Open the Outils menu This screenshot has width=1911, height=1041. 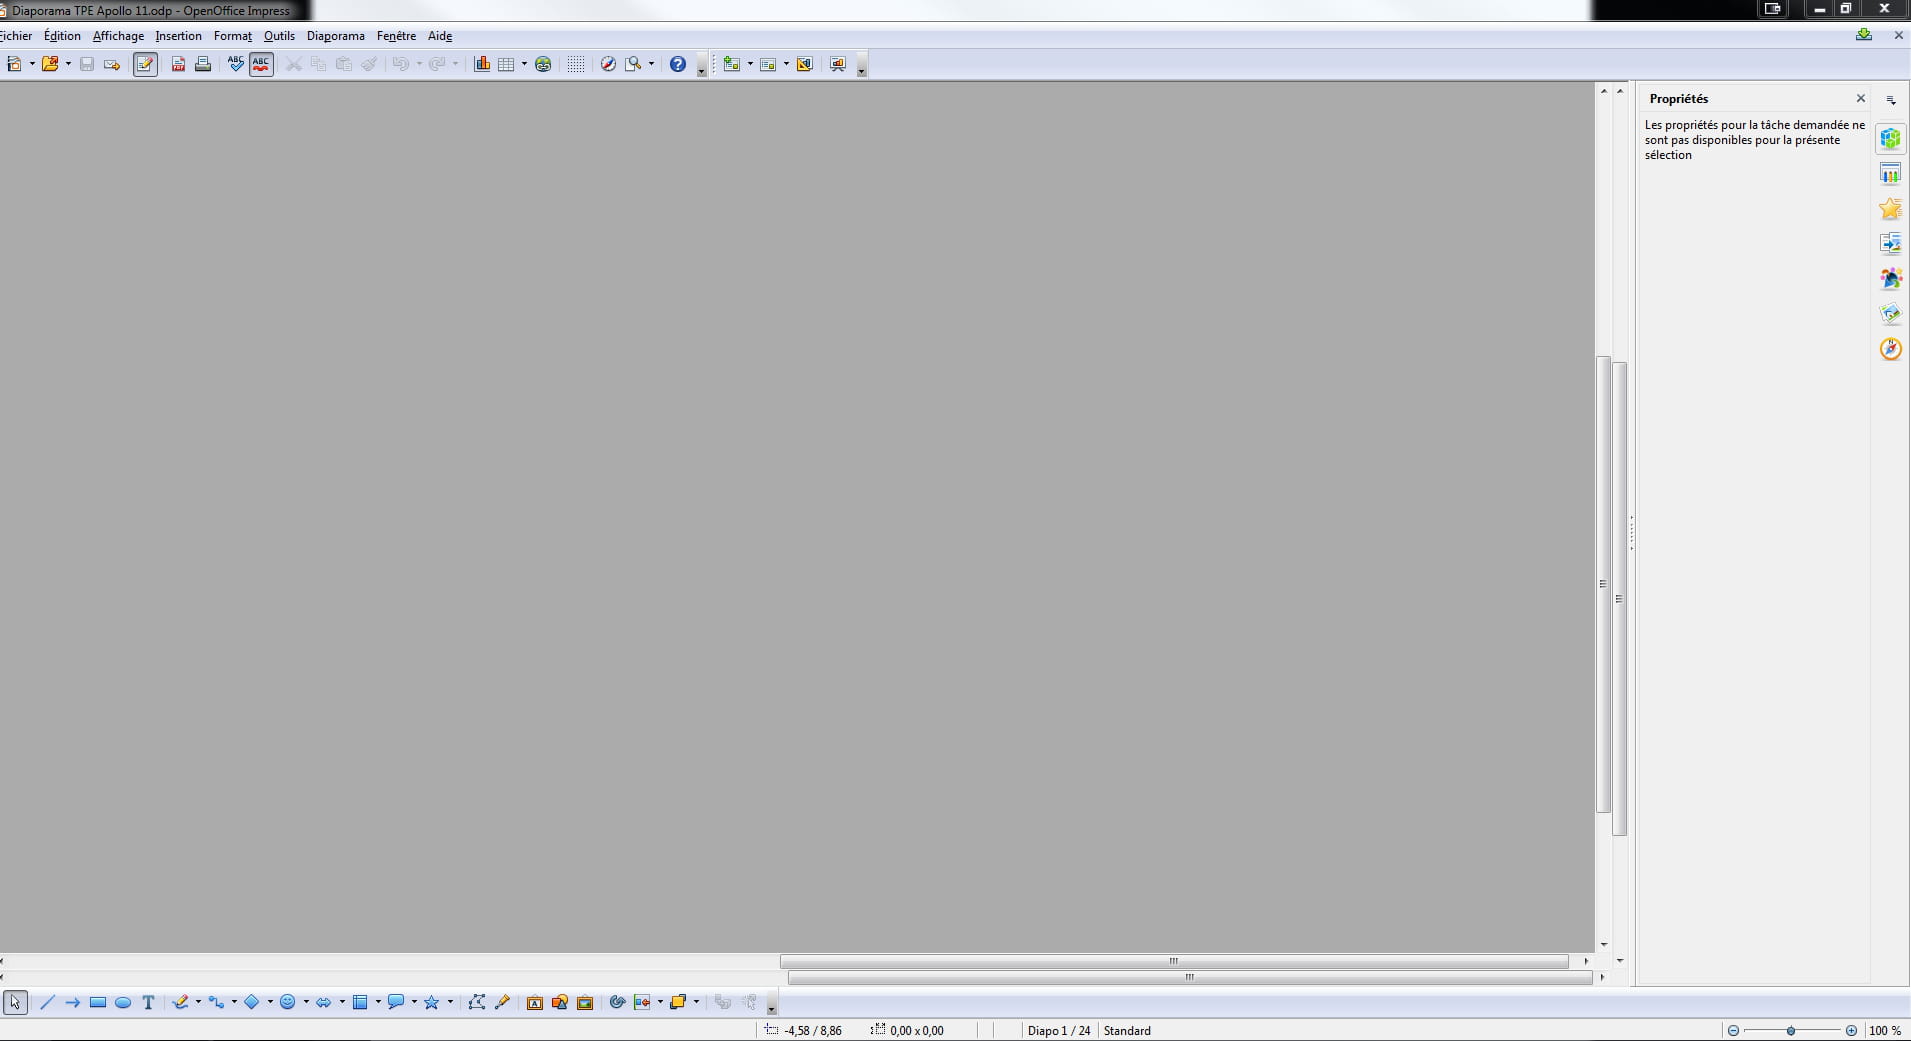tap(279, 36)
